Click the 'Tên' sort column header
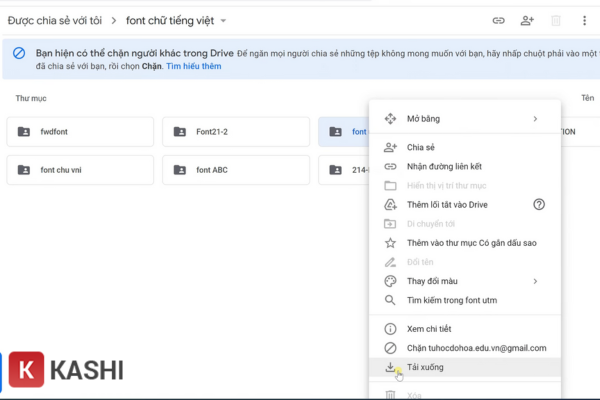This screenshot has height=400, width=600. (587, 98)
